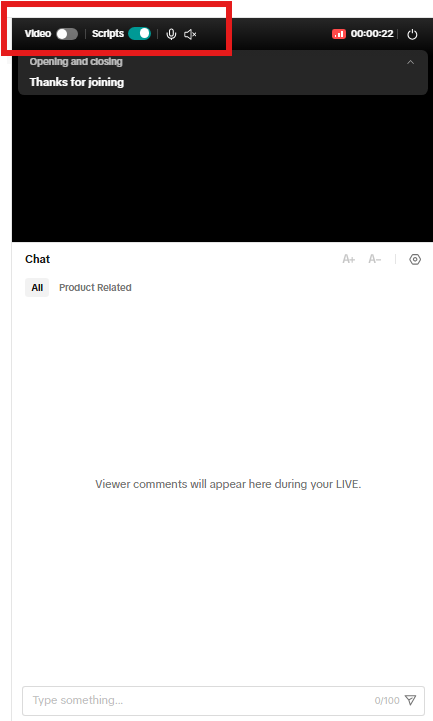Switch to the Product Related tab
The height and width of the screenshot is (721, 433).
(x=95, y=288)
